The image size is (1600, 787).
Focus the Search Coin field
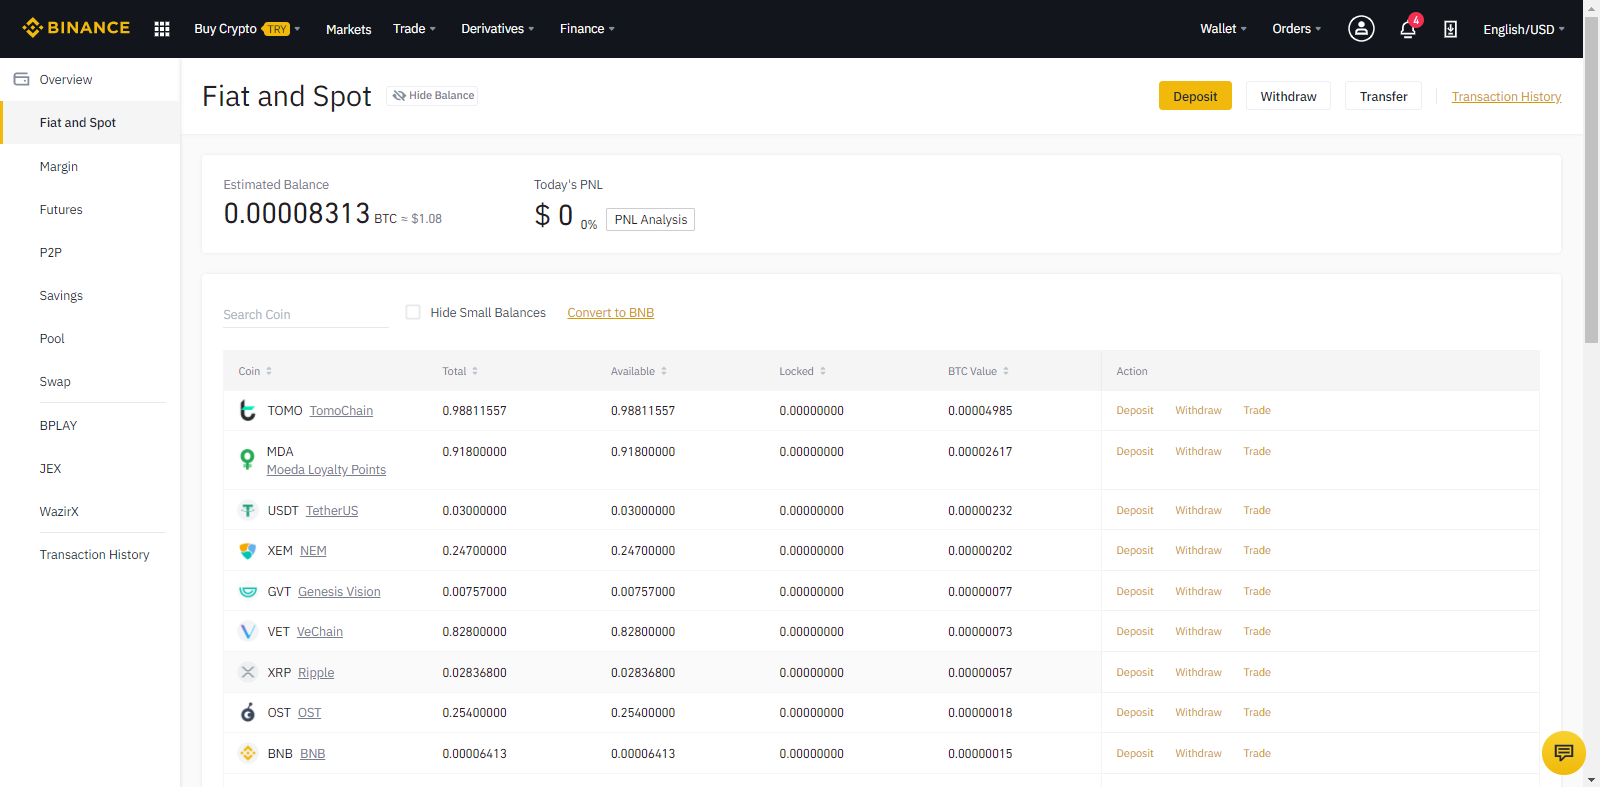pyautogui.click(x=306, y=314)
